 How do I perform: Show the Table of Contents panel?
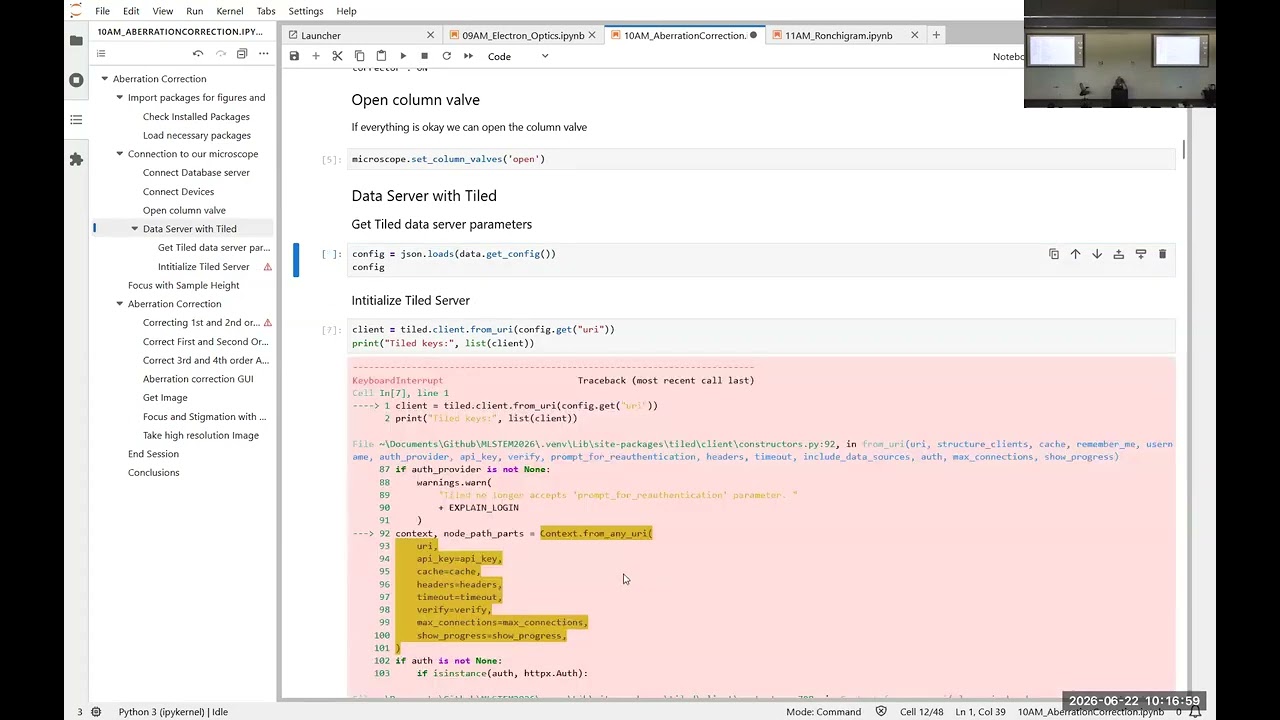coord(76,120)
